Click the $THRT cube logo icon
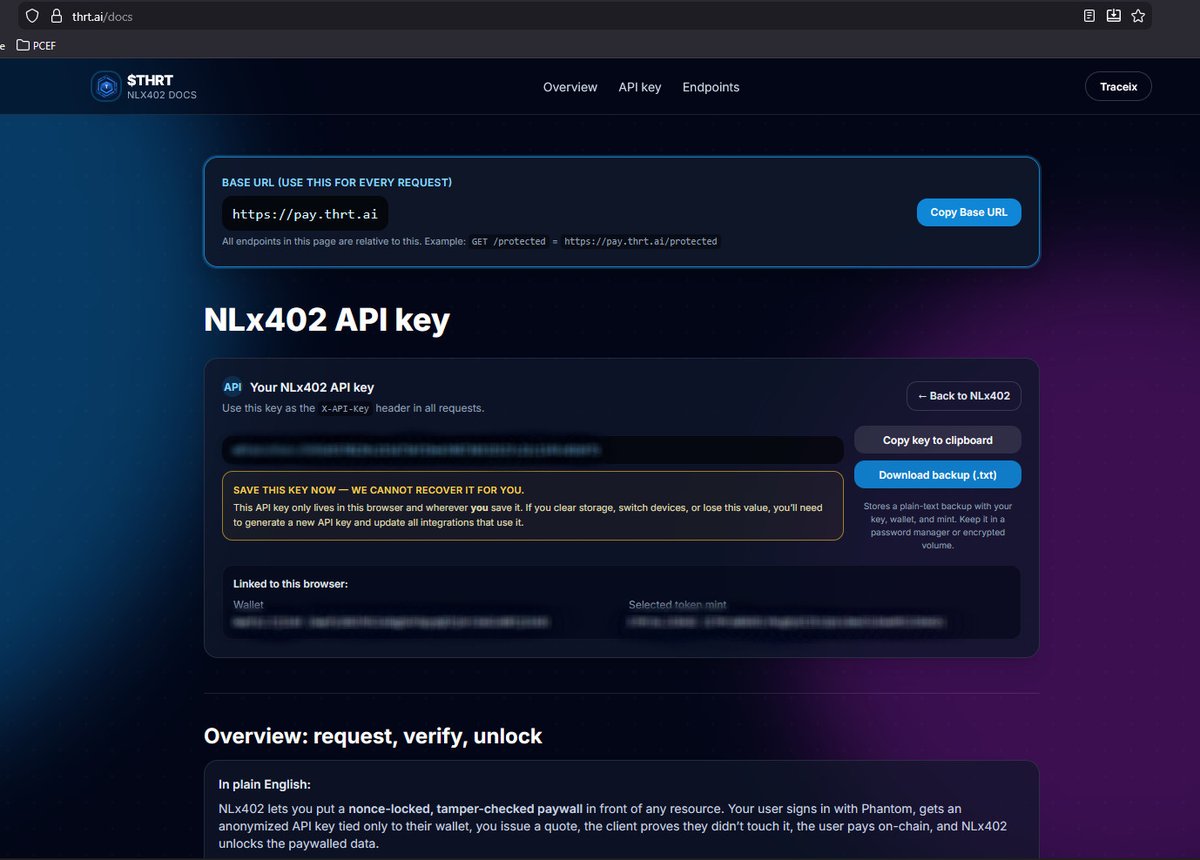 pos(105,87)
